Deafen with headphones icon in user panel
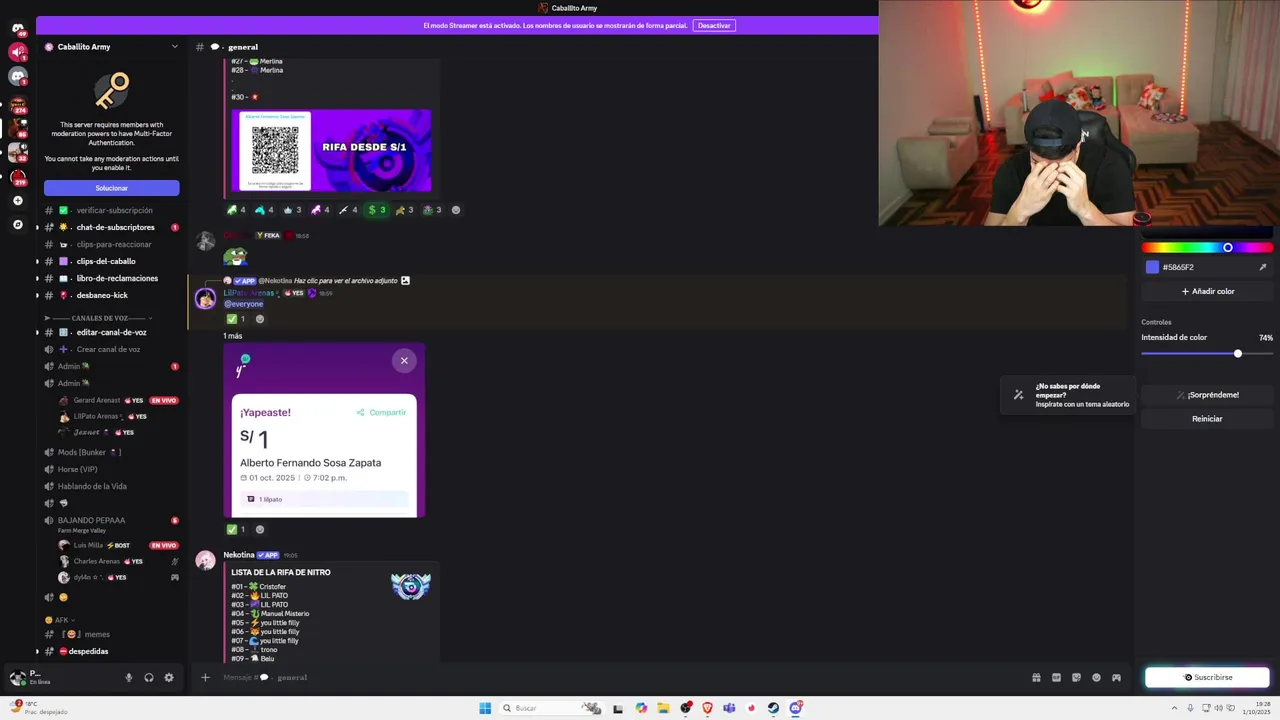Viewport: 1280px width, 720px height. 149,677
